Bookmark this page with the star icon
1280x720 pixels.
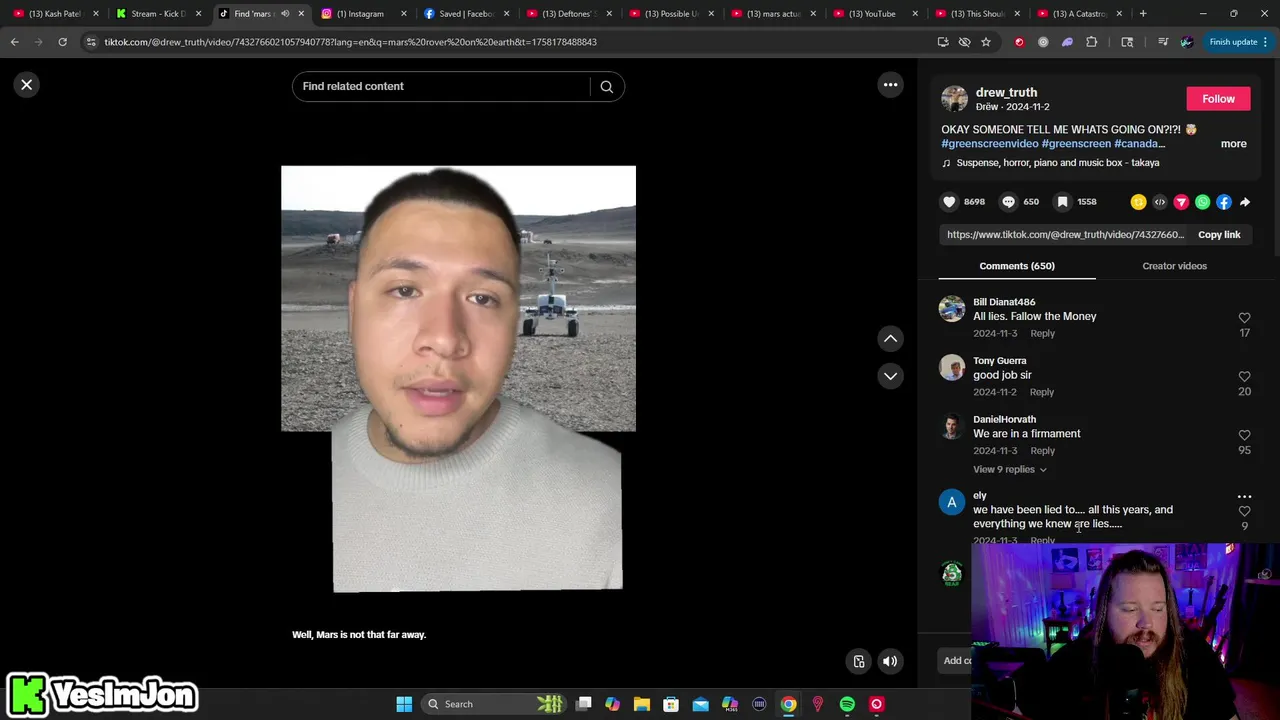click(985, 42)
